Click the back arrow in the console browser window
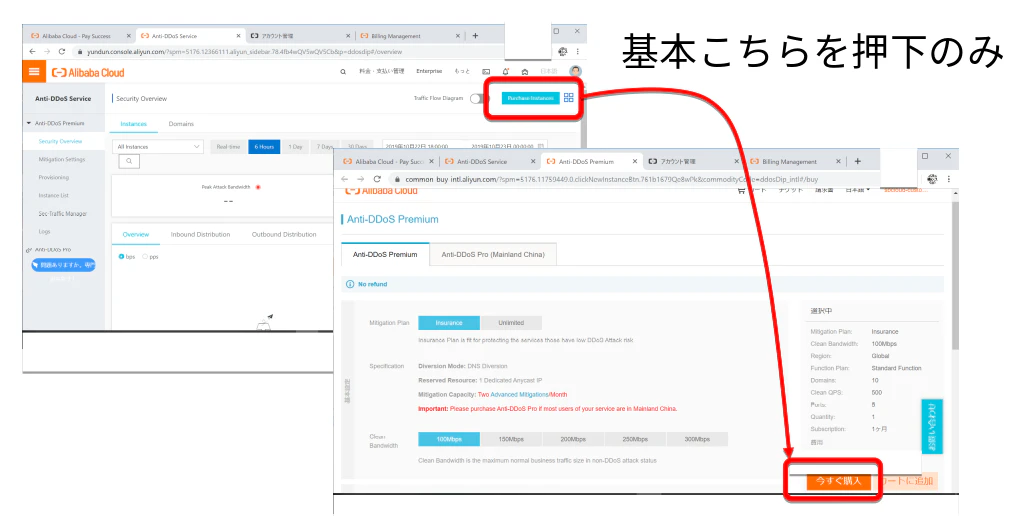This screenshot has width=1023, height=516. tap(33, 52)
